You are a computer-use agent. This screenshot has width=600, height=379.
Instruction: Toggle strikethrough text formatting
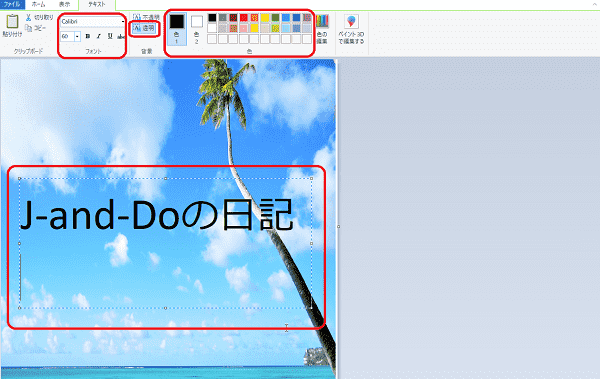121,36
